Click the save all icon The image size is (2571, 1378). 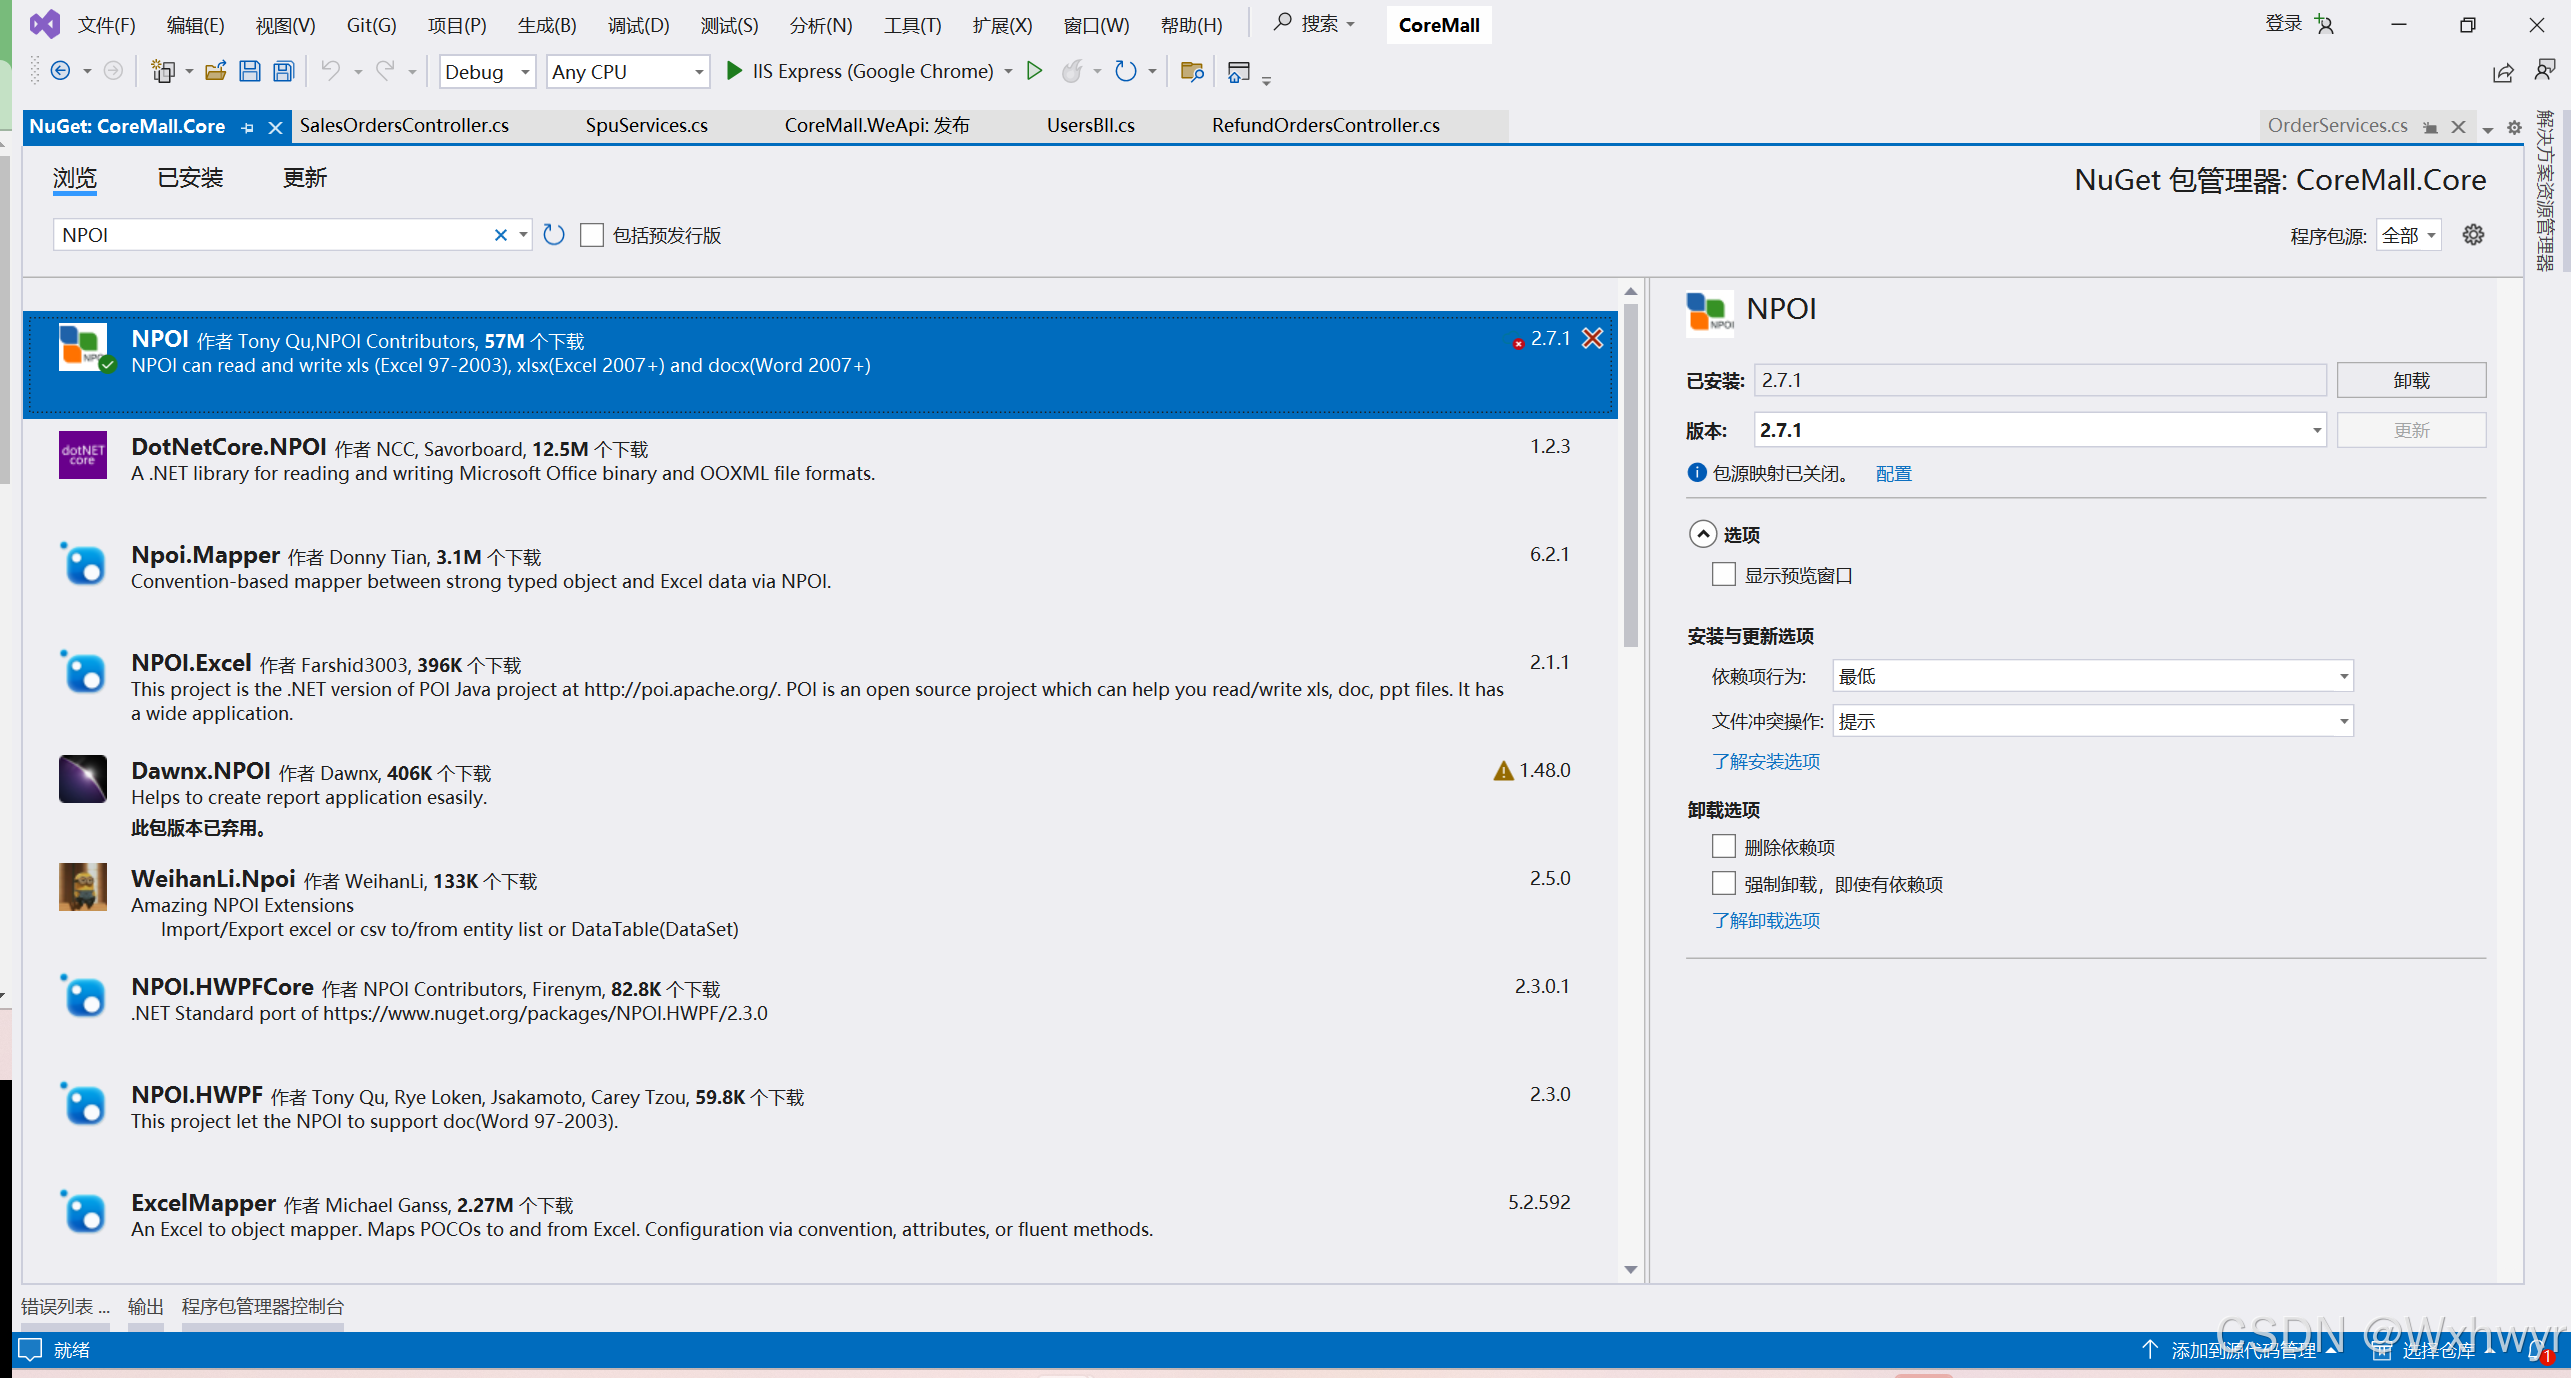pos(284,71)
